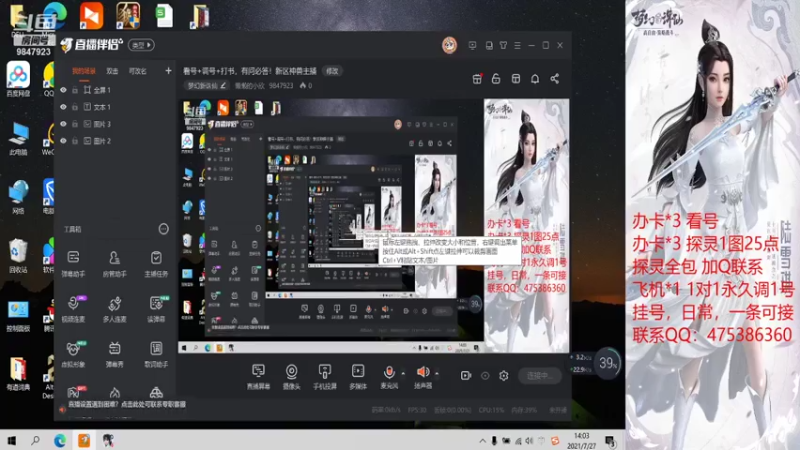The image size is (800, 450).
Task: Mute the 扬声器 speaker
Action: pyautogui.click(x=422, y=377)
